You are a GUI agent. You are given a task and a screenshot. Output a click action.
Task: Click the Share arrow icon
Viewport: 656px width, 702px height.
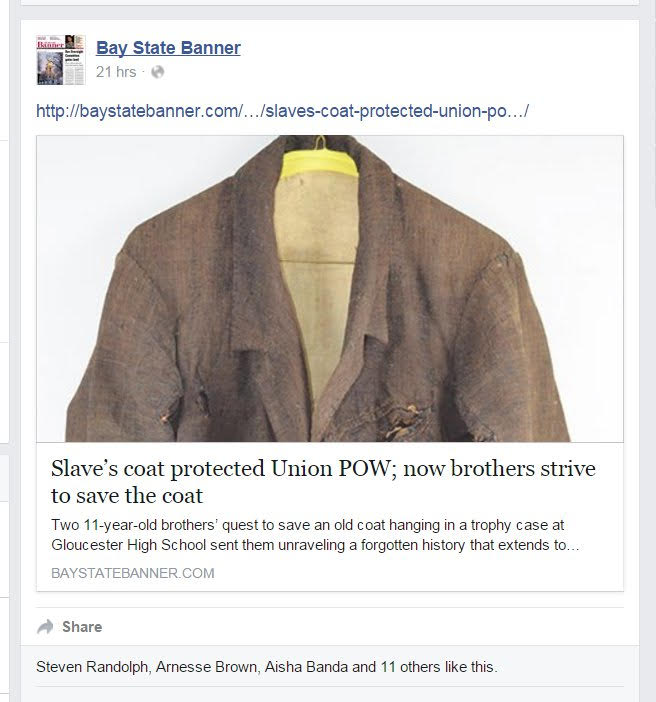point(45,626)
